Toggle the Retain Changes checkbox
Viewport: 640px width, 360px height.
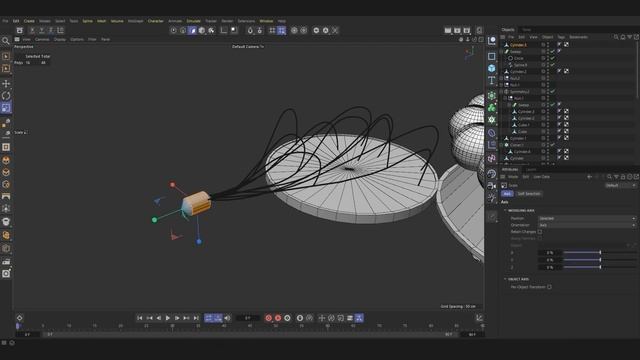[540, 231]
